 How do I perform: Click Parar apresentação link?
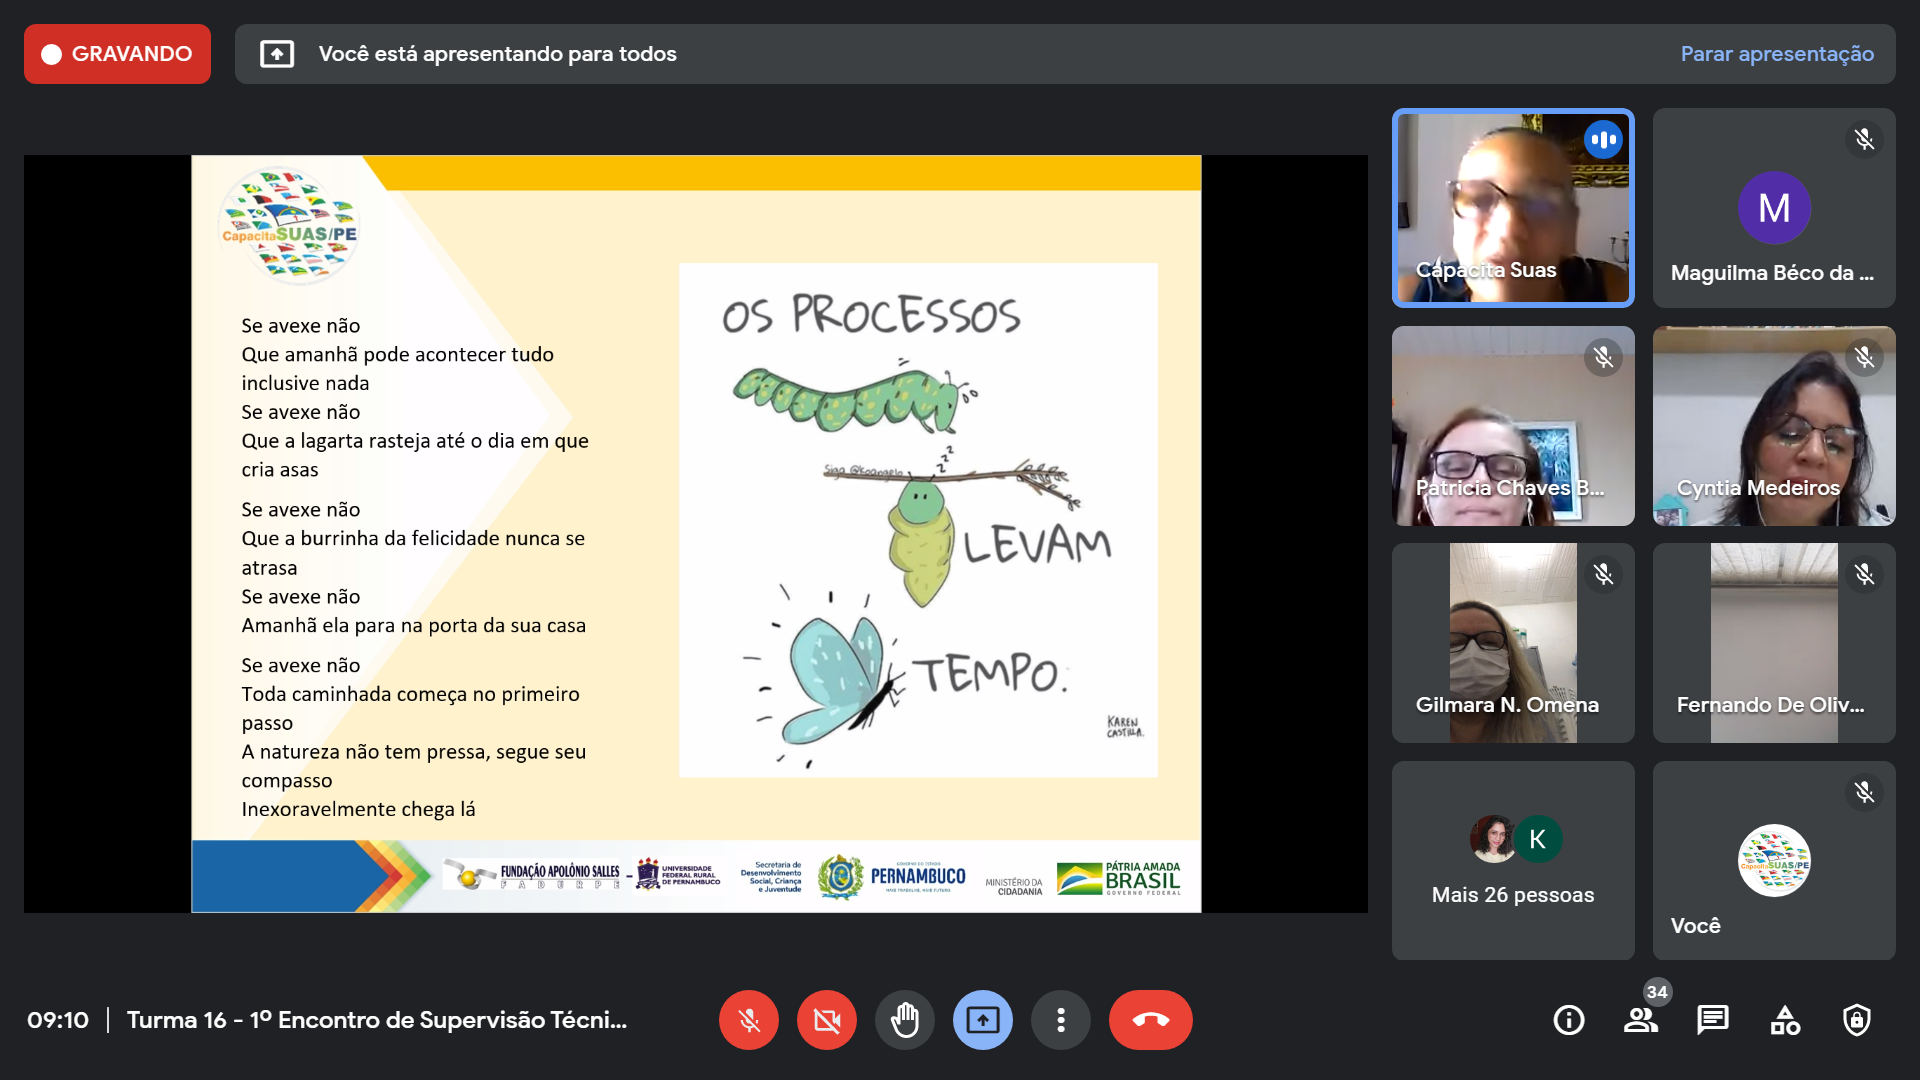coord(1777,54)
